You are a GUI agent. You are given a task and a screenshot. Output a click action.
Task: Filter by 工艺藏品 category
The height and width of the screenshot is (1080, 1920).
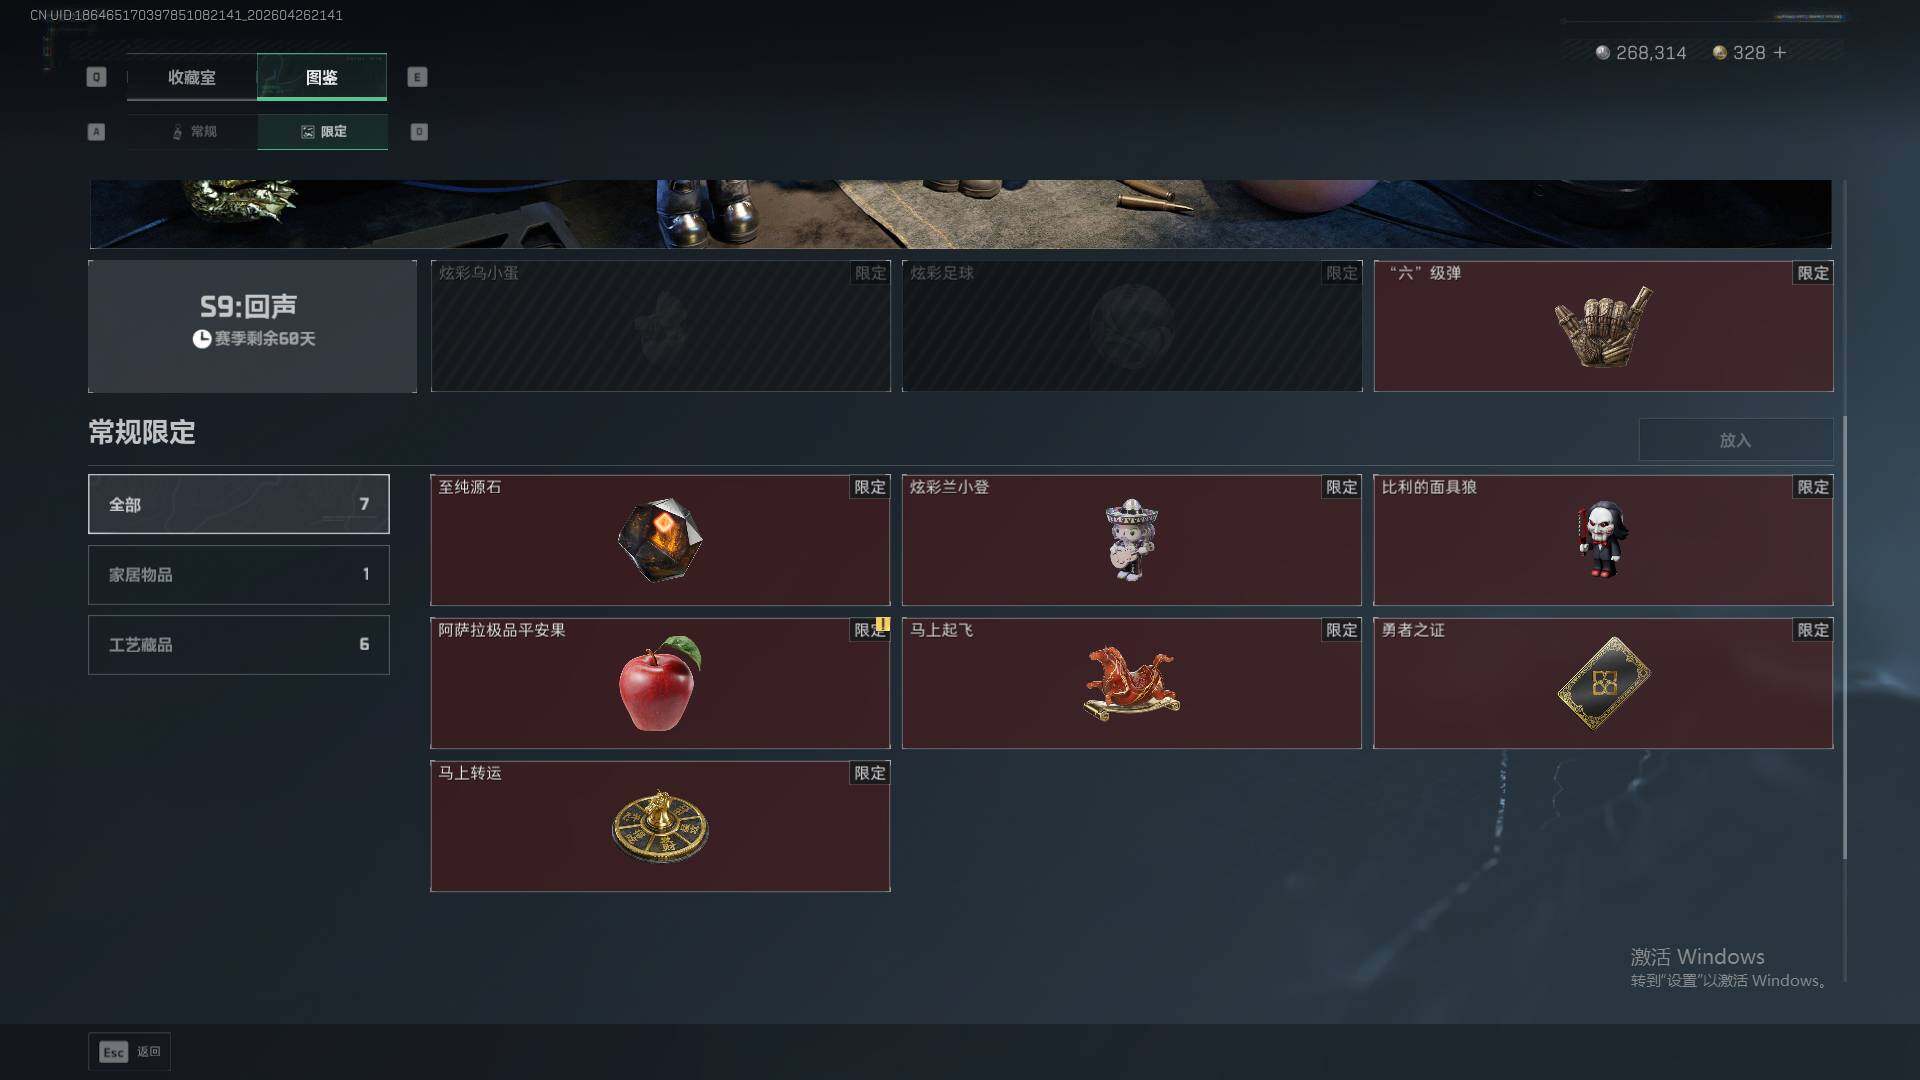[239, 644]
